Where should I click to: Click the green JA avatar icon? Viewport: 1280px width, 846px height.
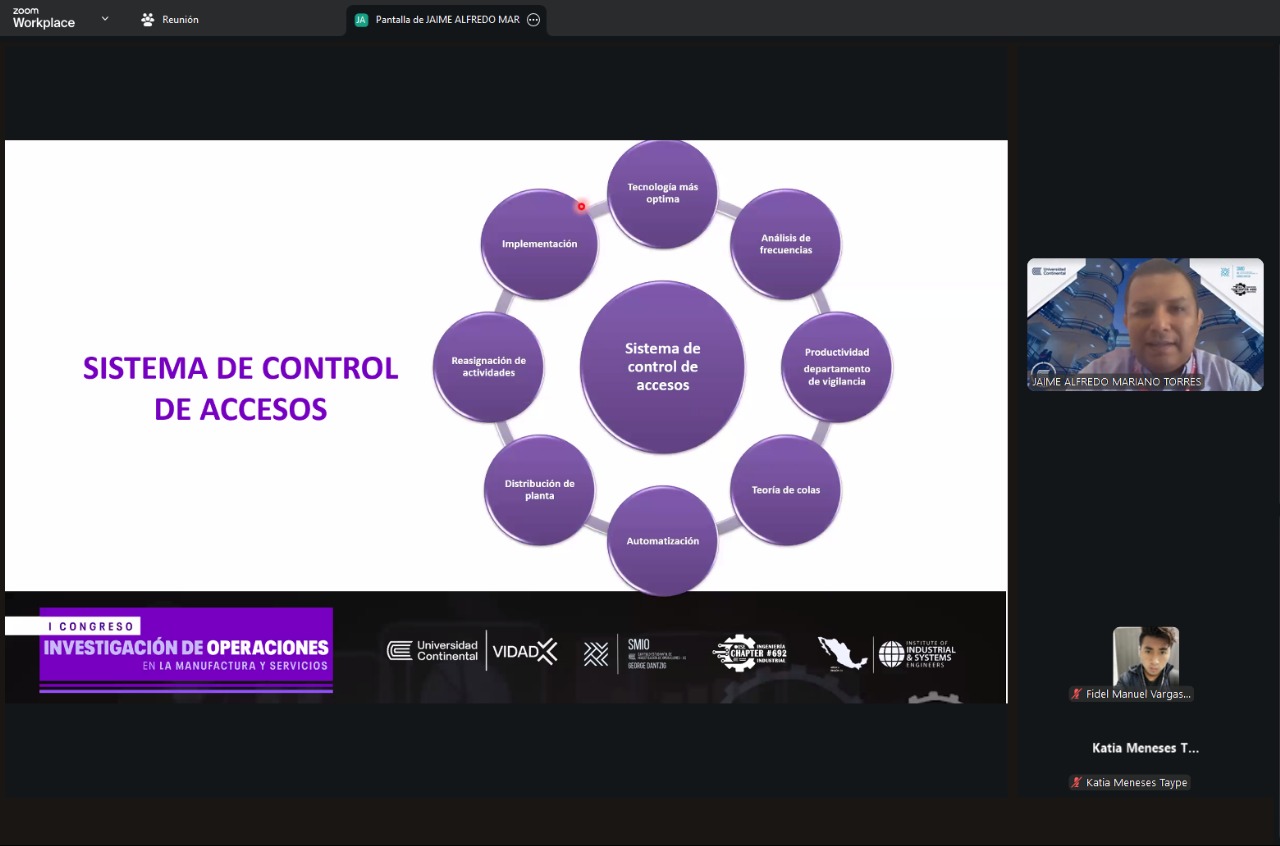(x=361, y=20)
